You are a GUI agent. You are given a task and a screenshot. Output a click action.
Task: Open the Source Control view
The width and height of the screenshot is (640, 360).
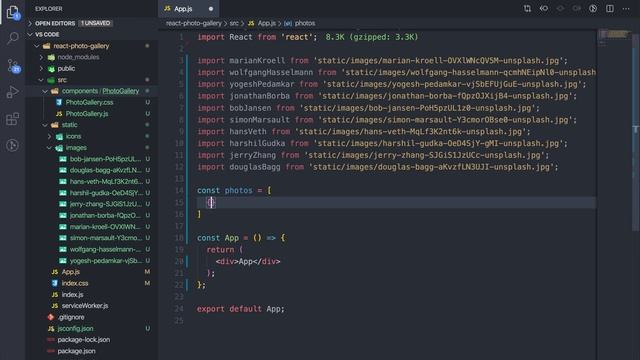pos(13,65)
